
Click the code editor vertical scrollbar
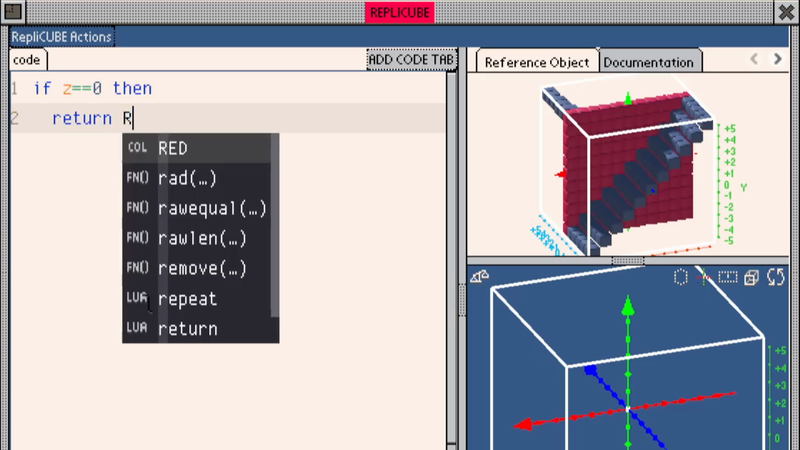[x=452, y=260]
